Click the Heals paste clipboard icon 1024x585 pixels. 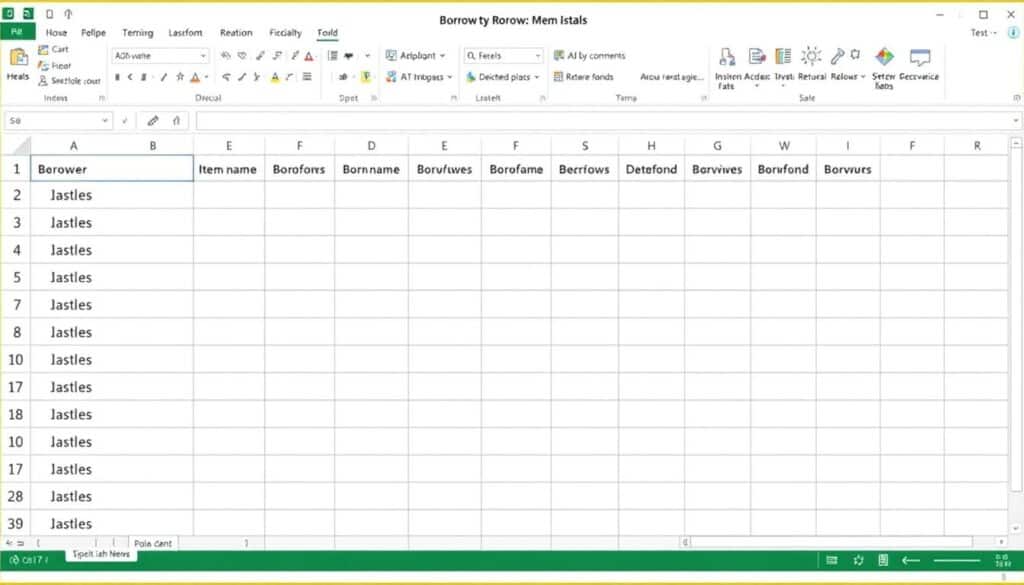coord(18,58)
